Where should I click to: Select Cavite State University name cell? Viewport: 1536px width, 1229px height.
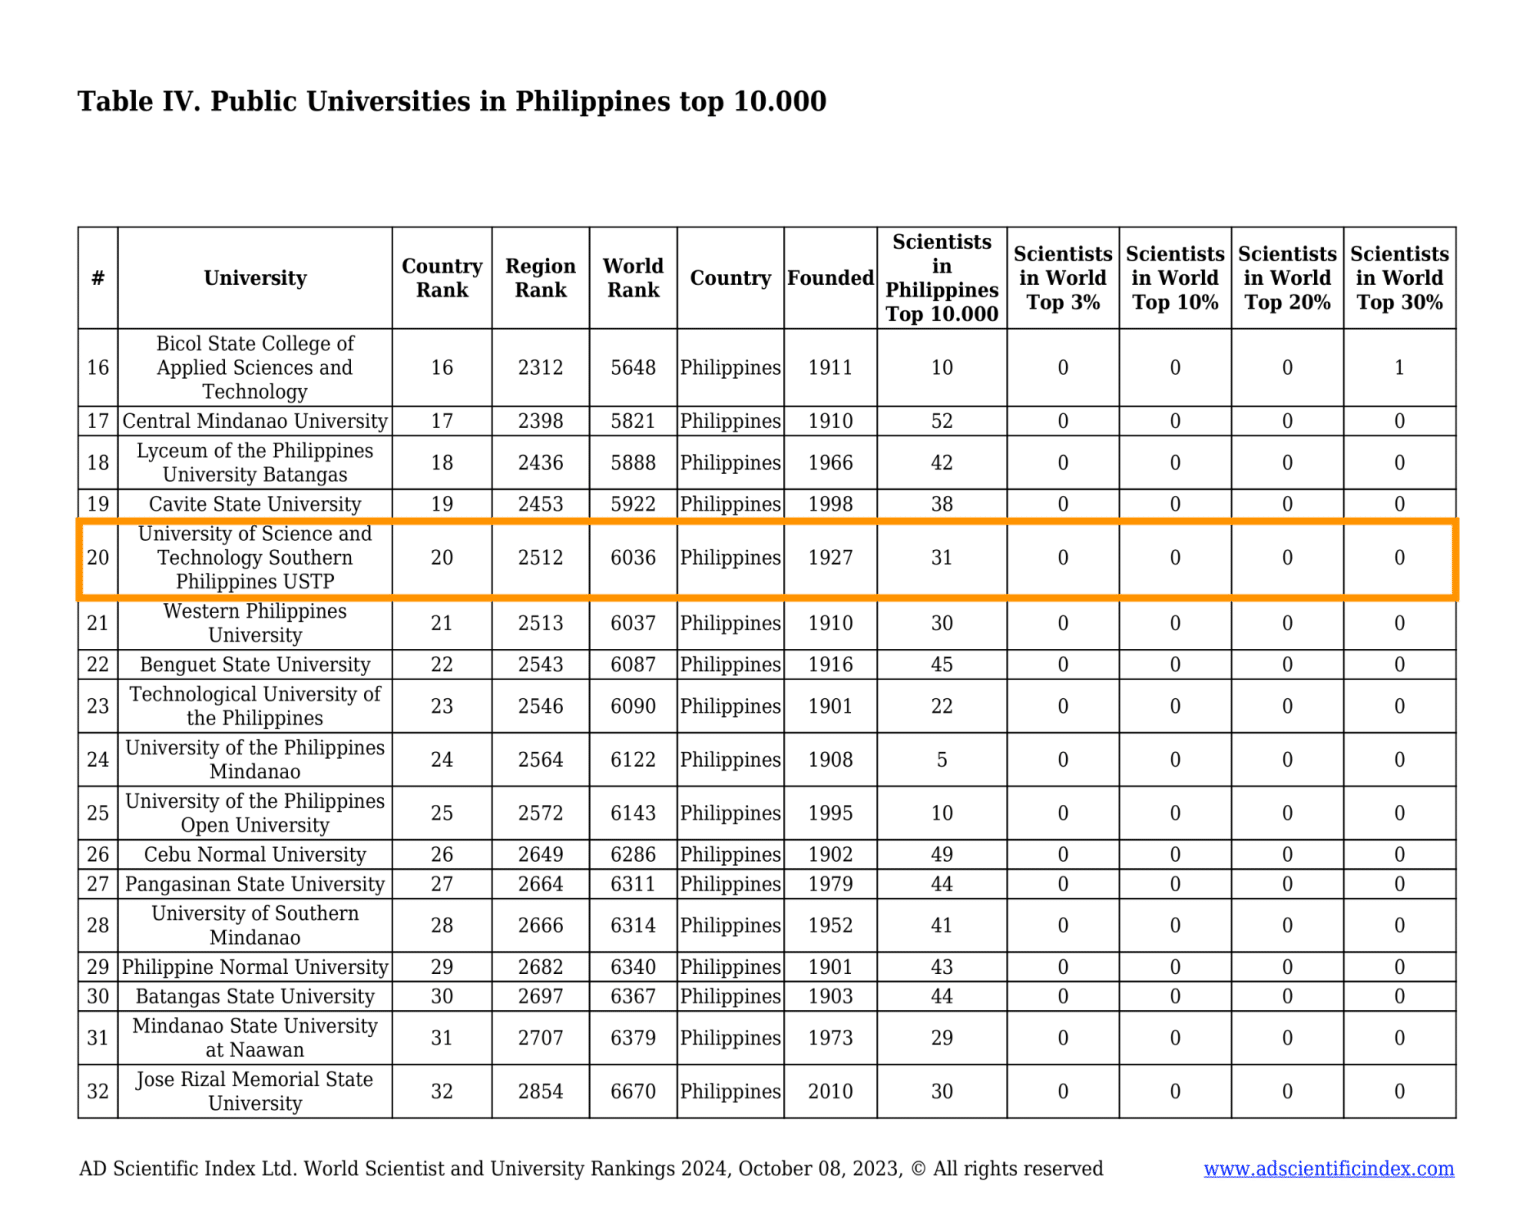coord(255,504)
